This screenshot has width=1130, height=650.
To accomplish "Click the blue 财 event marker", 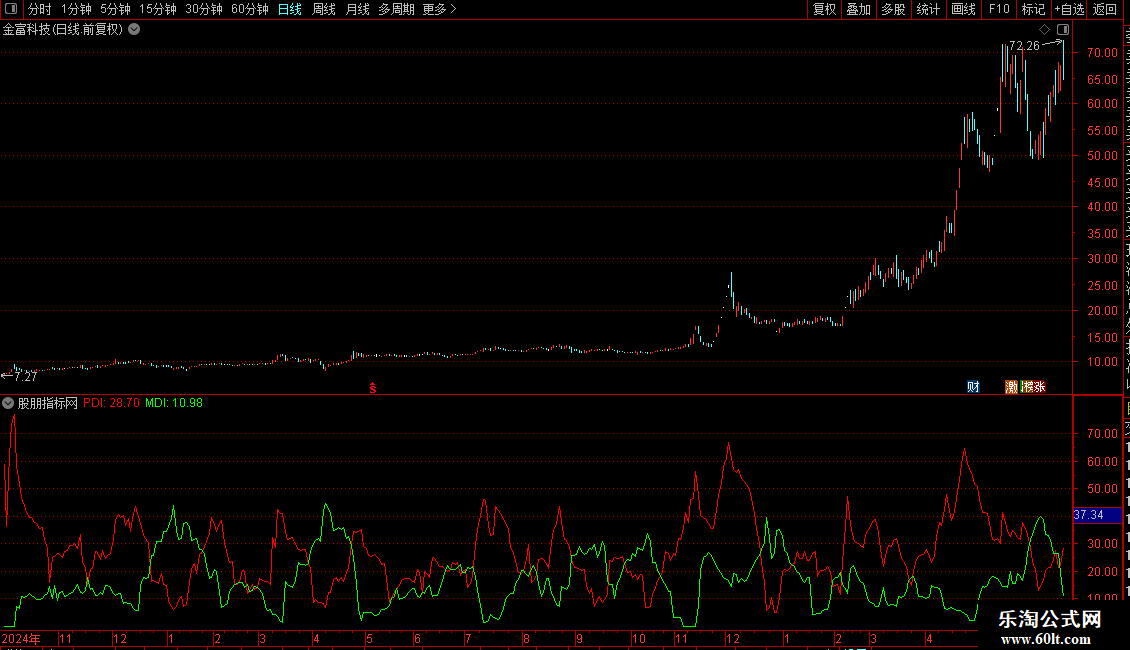I will click(973, 387).
